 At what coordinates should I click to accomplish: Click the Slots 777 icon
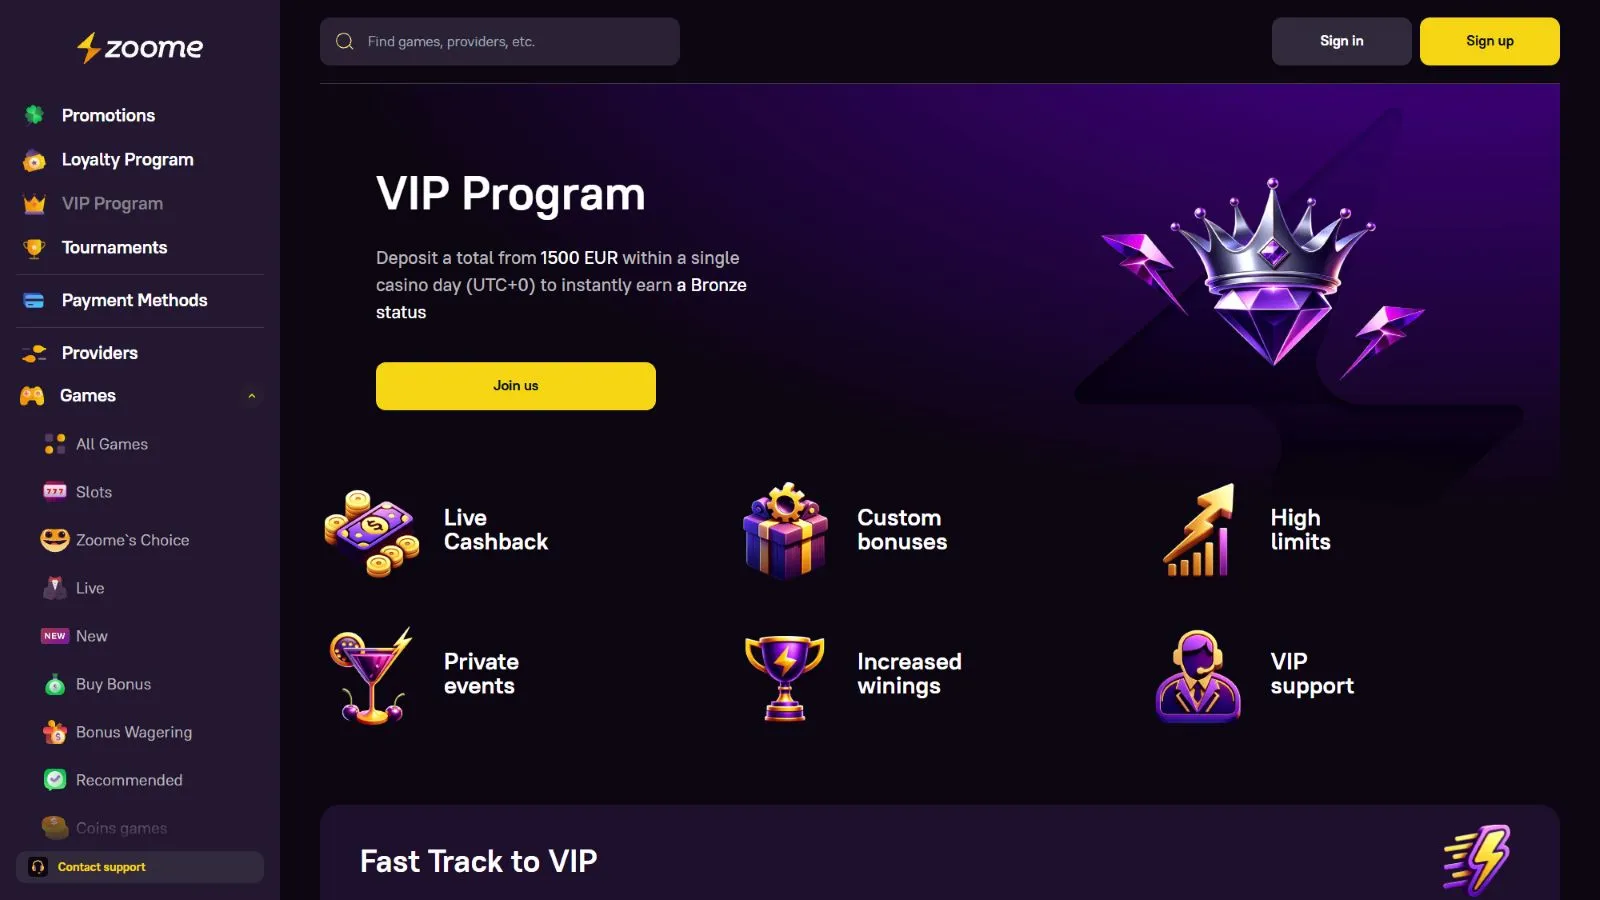click(55, 492)
